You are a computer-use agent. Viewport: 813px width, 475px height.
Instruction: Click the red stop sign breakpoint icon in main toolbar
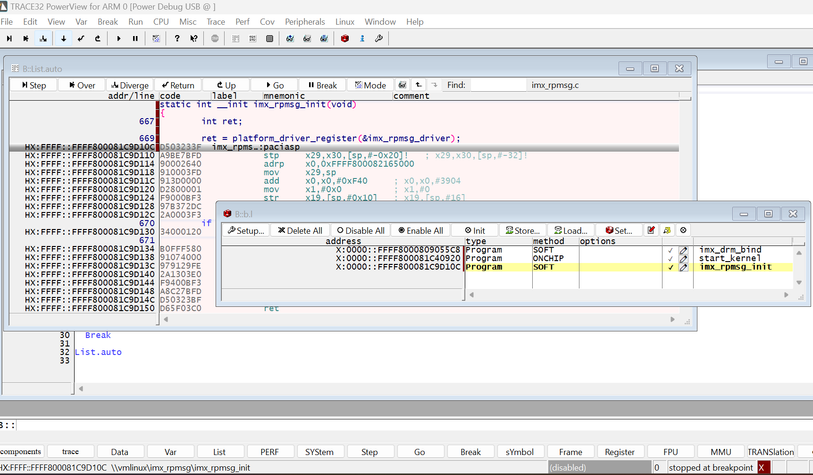[345, 39]
